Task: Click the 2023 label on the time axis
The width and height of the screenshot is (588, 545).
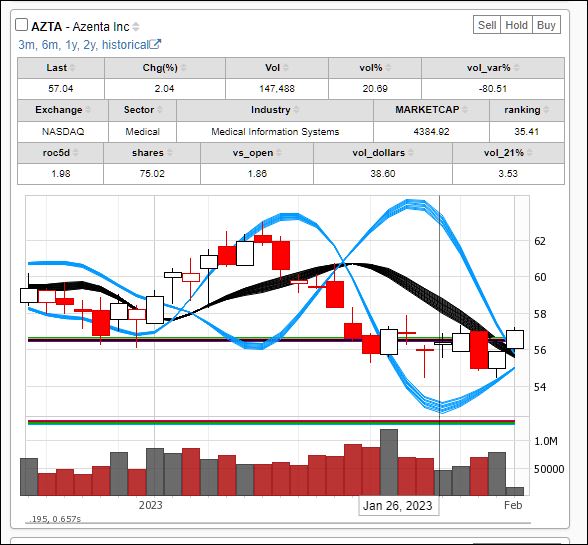Action: (151, 505)
